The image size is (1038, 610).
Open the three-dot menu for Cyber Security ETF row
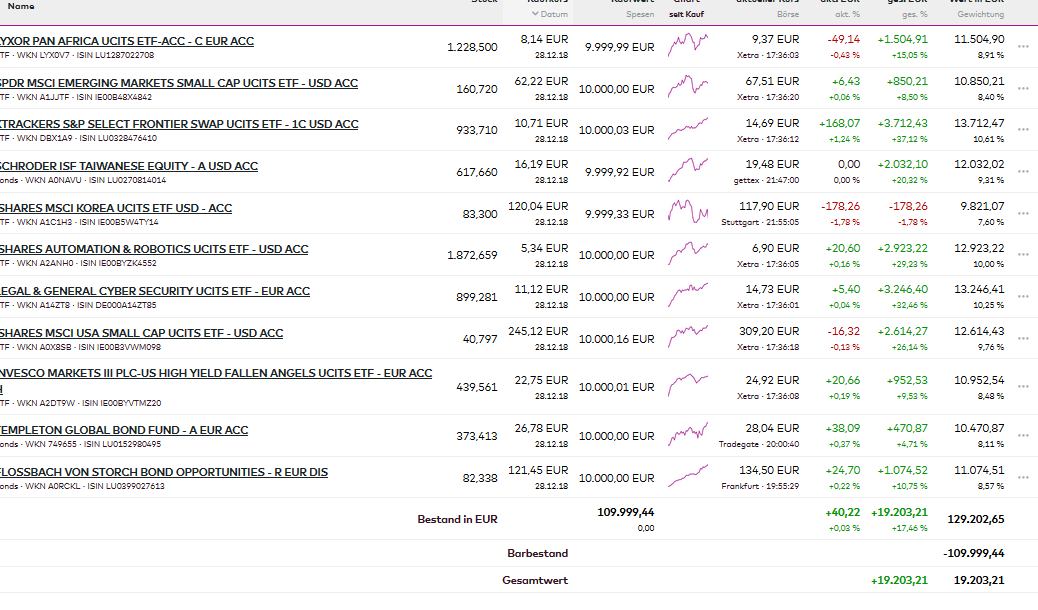click(x=1023, y=297)
